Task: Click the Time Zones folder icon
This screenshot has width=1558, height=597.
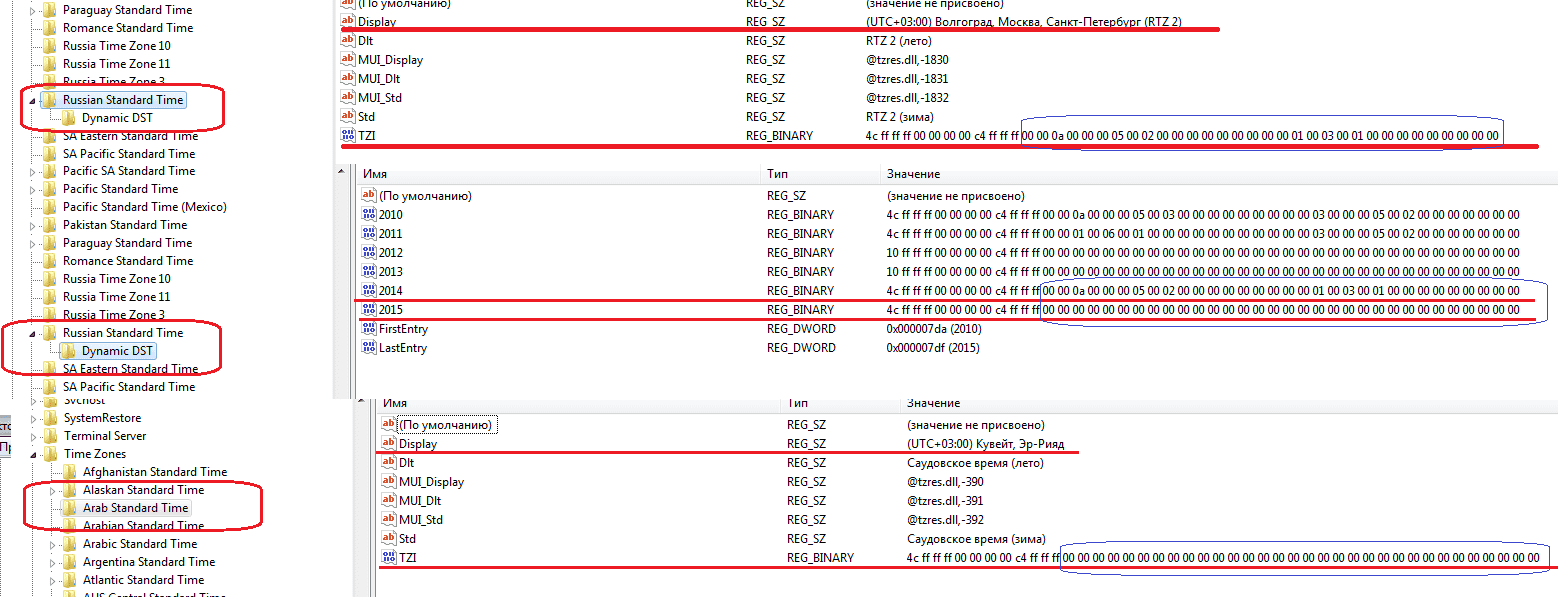Action: click(x=50, y=454)
